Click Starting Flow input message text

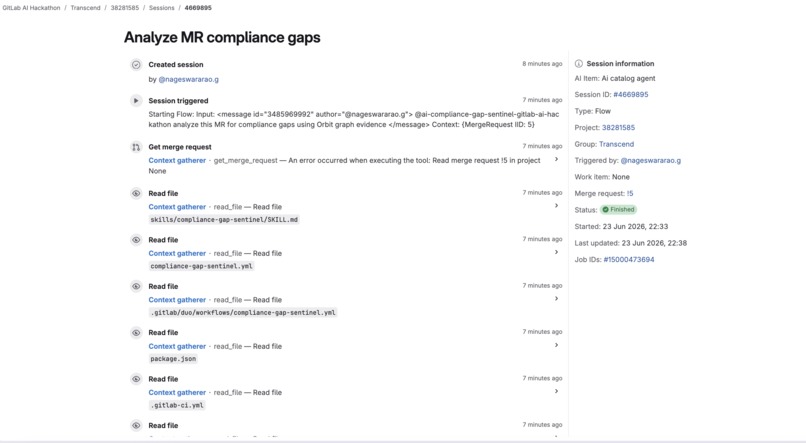(354, 119)
